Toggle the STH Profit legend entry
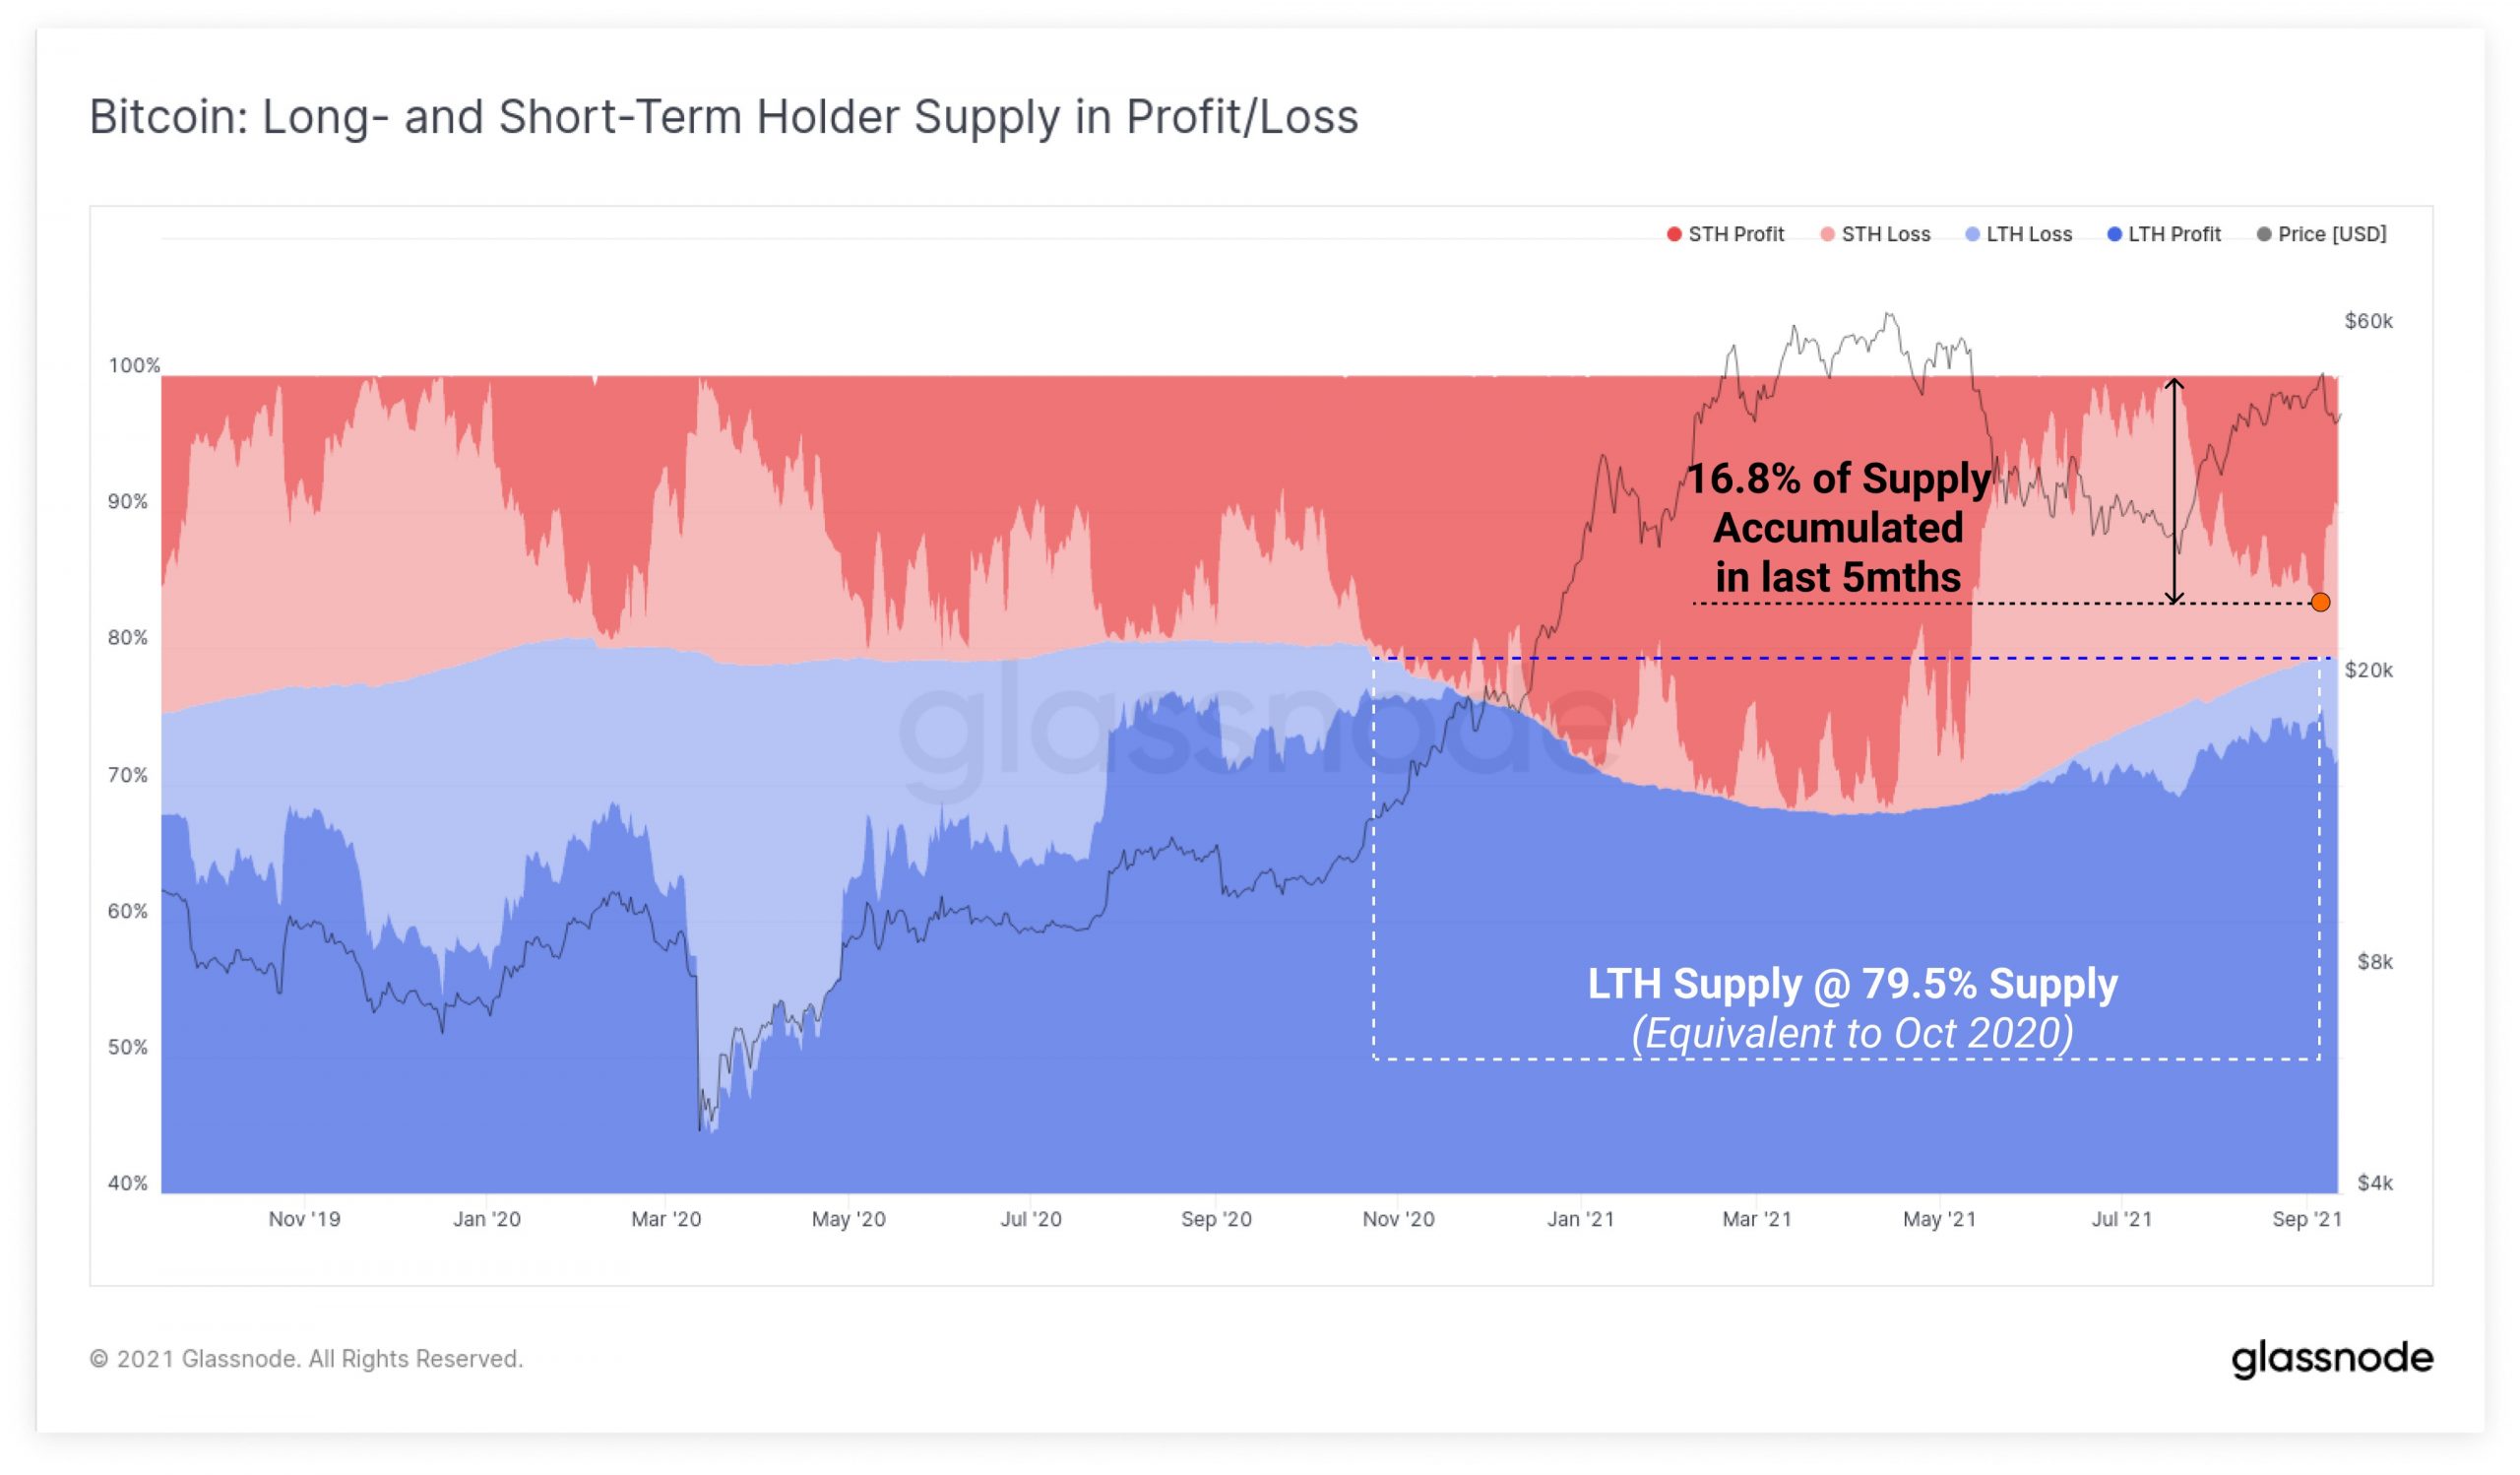 click(x=1725, y=234)
